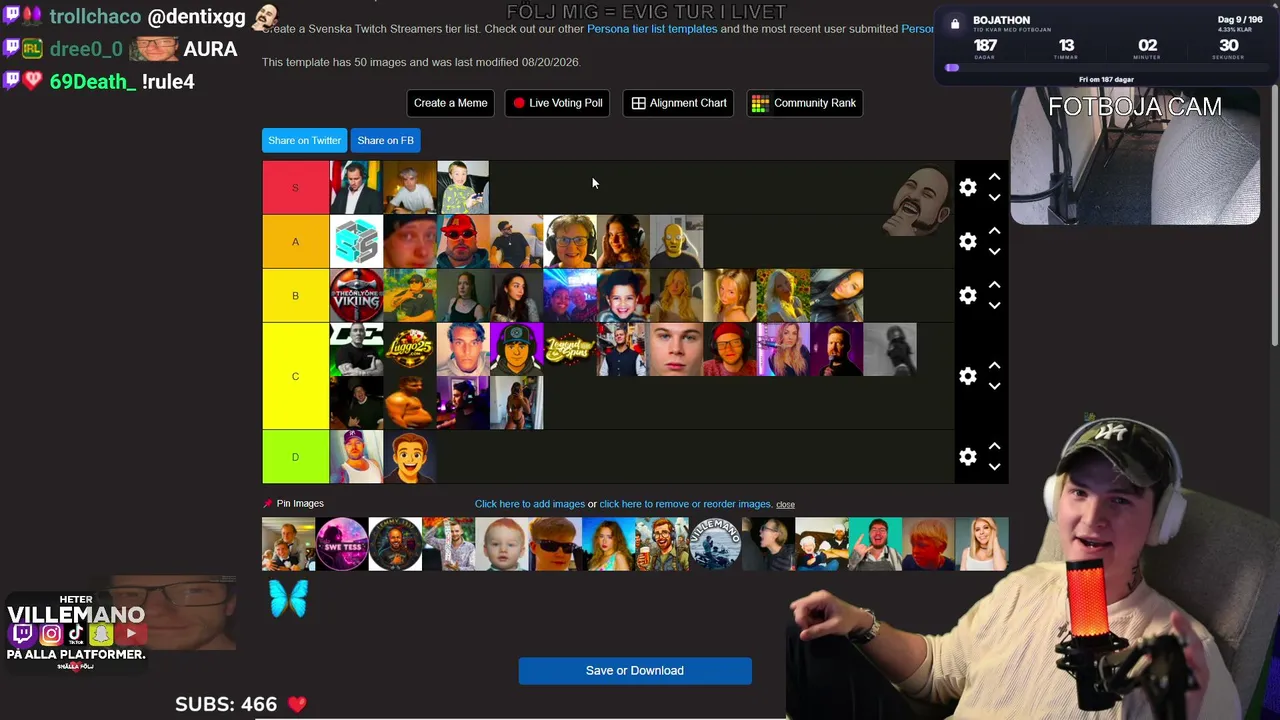Open the Alignment Chart view
The width and height of the screenshot is (1280, 720).
pos(679,103)
